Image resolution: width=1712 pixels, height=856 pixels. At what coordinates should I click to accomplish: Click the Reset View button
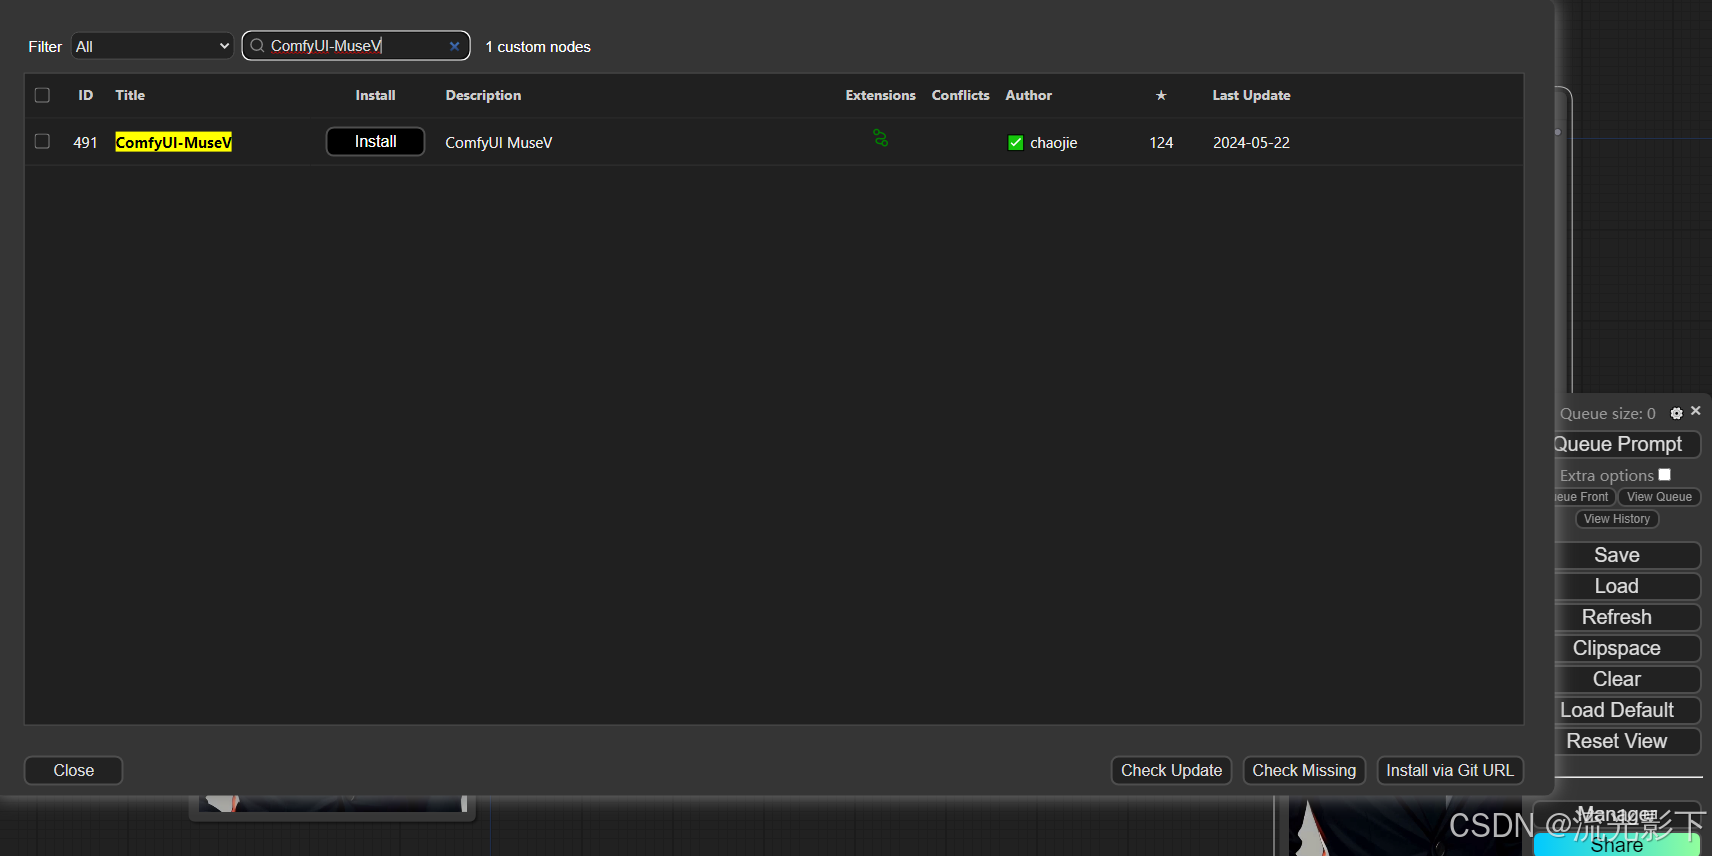click(1628, 741)
